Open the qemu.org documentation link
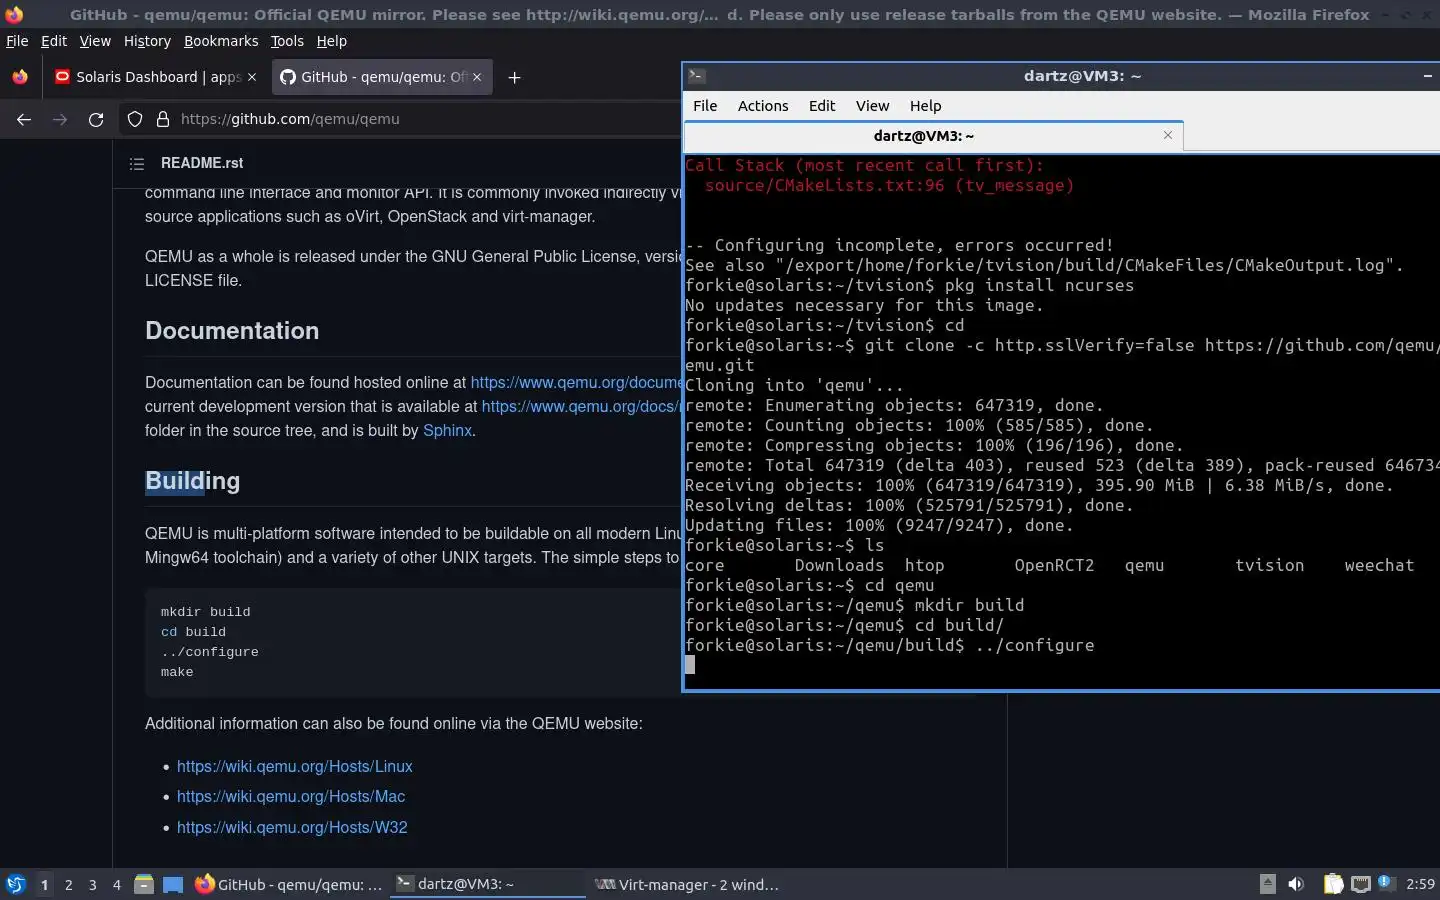Image resolution: width=1440 pixels, height=900 pixels. click(576, 383)
